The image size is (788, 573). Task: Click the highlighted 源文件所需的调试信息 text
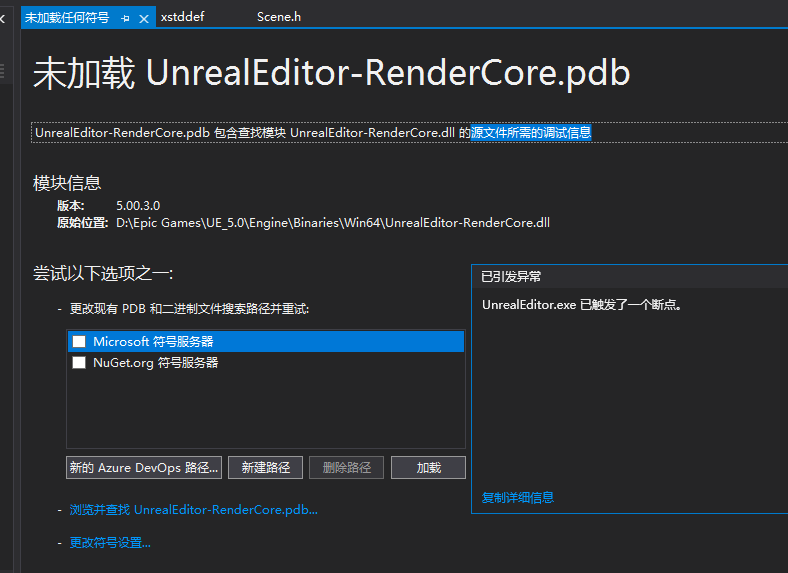click(x=531, y=133)
